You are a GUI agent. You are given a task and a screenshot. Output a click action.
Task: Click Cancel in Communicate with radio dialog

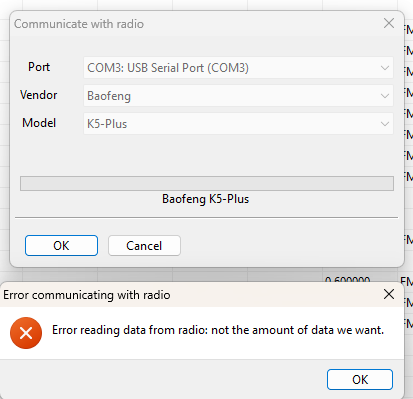pyautogui.click(x=144, y=246)
